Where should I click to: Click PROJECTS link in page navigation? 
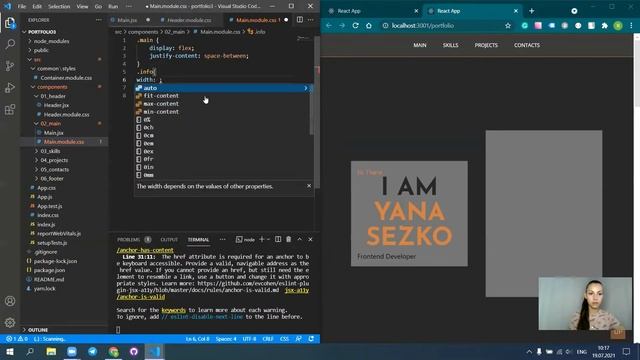tap(486, 45)
